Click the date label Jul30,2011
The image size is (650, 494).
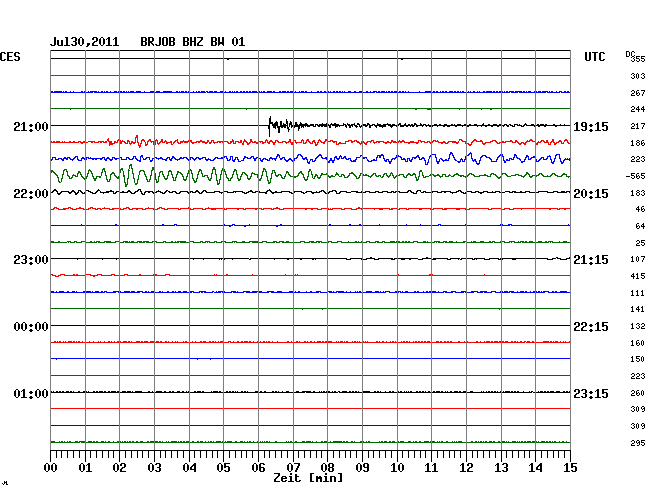point(85,42)
